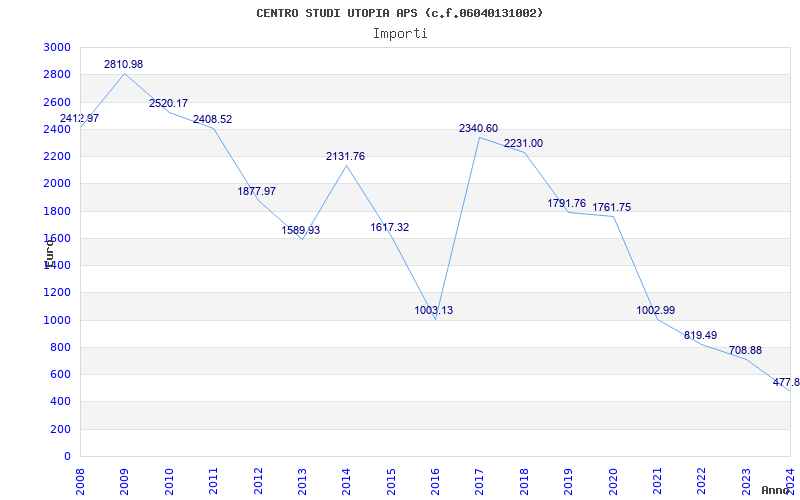Click the 1800 y-axis tick label
800x500 pixels.
coord(57,211)
